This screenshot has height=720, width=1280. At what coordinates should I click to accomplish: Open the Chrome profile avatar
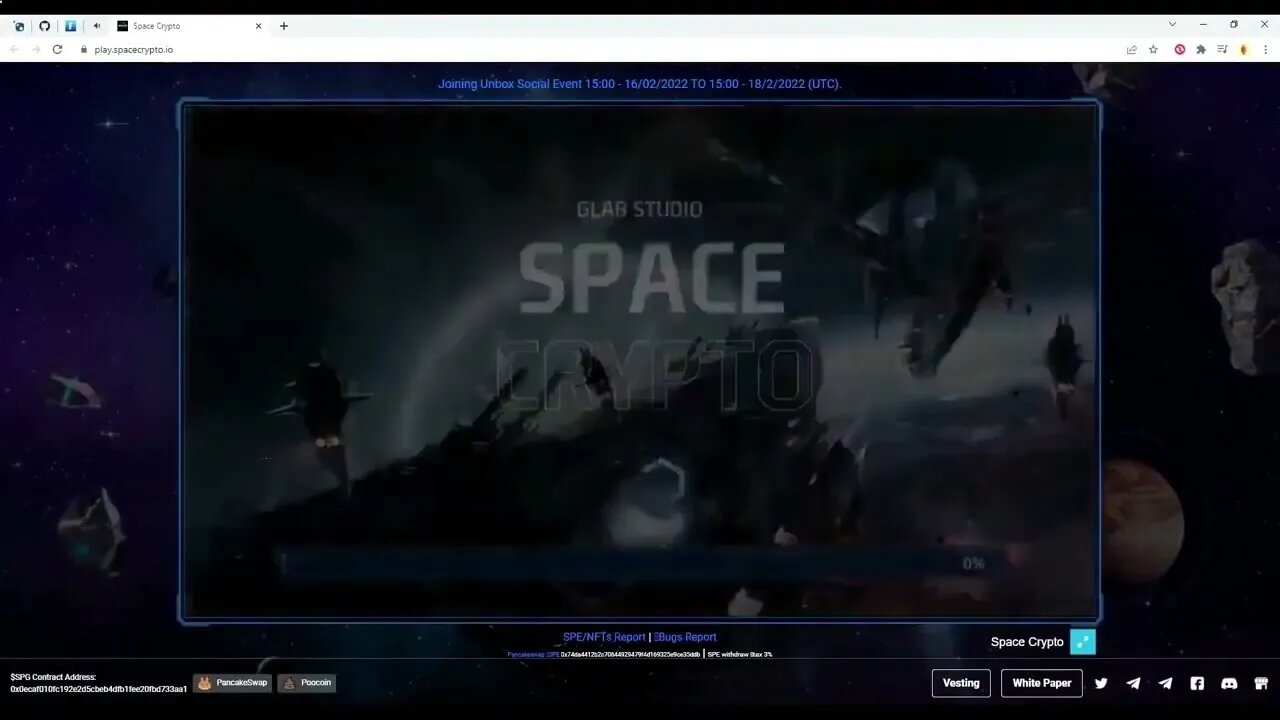[x=1244, y=49]
